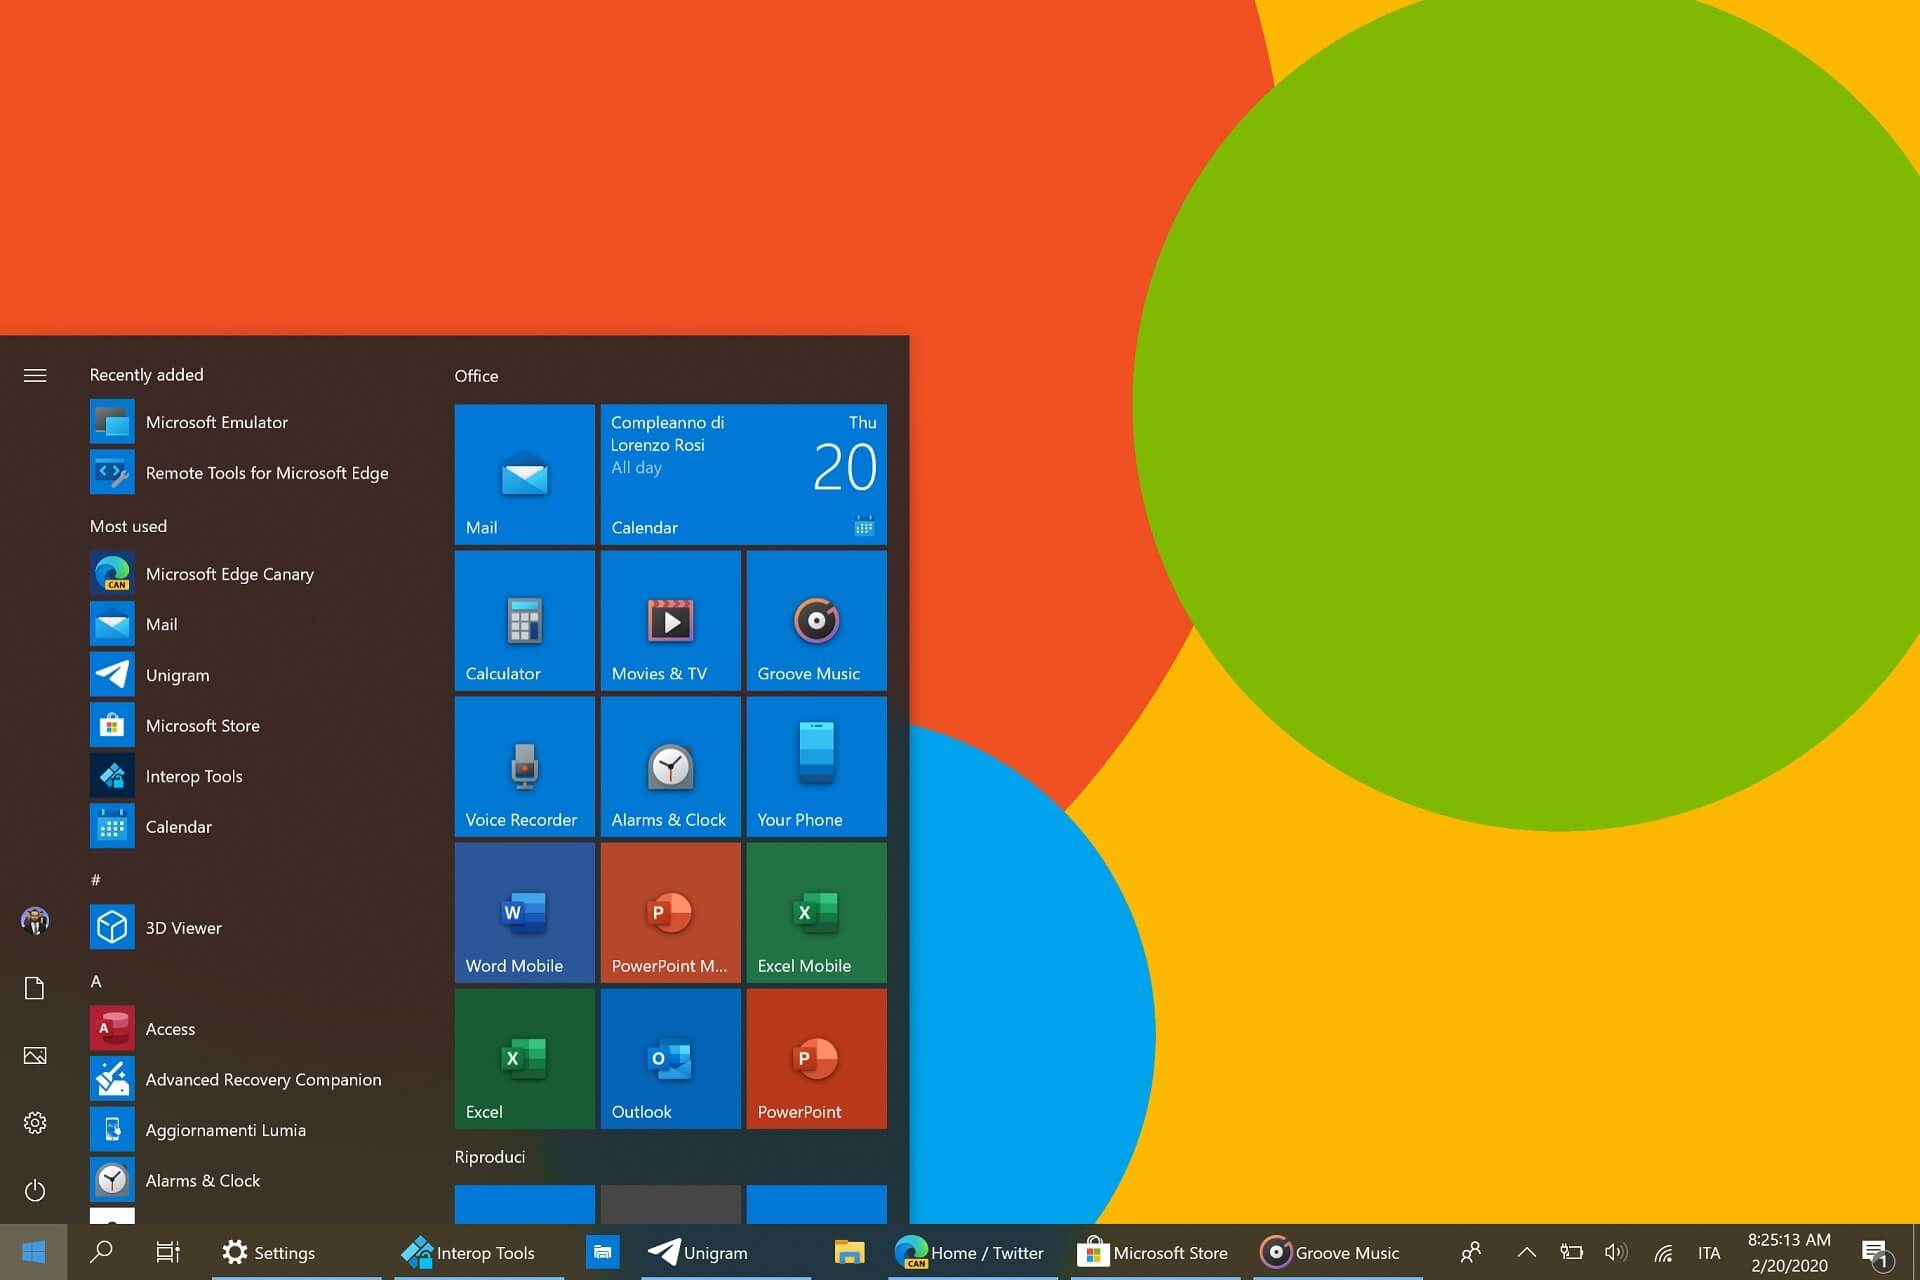Click the Search taskbar button
This screenshot has width=1920, height=1280.
pyautogui.click(x=101, y=1251)
